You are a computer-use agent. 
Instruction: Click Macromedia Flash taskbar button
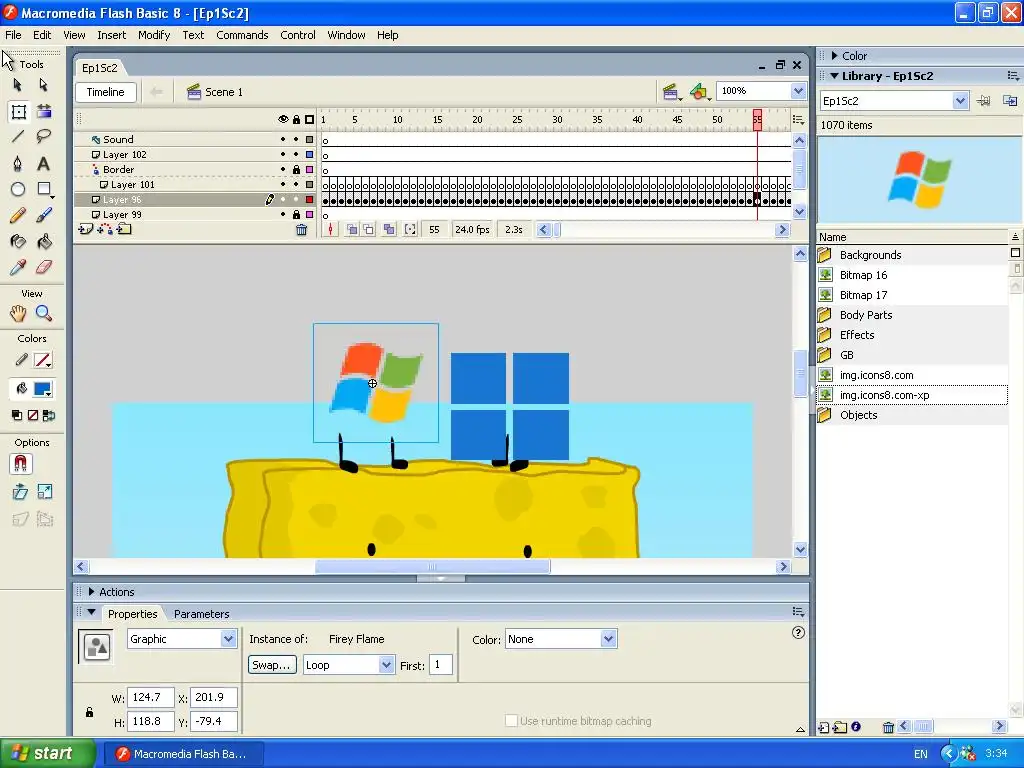(184, 754)
